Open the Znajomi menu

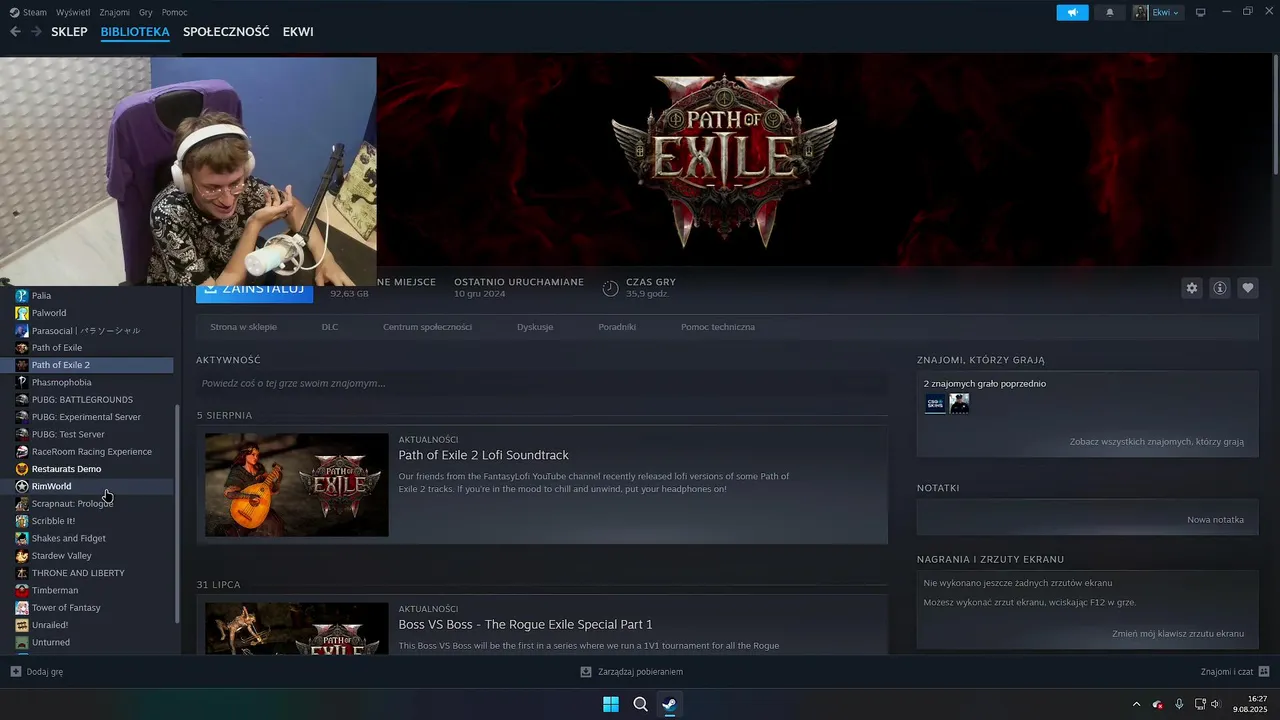click(115, 13)
